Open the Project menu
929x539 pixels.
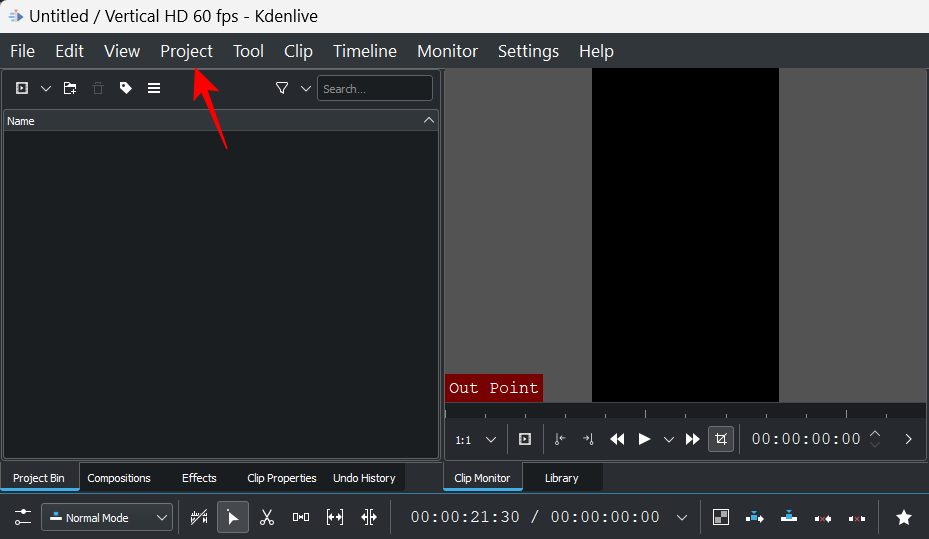click(x=186, y=52)
